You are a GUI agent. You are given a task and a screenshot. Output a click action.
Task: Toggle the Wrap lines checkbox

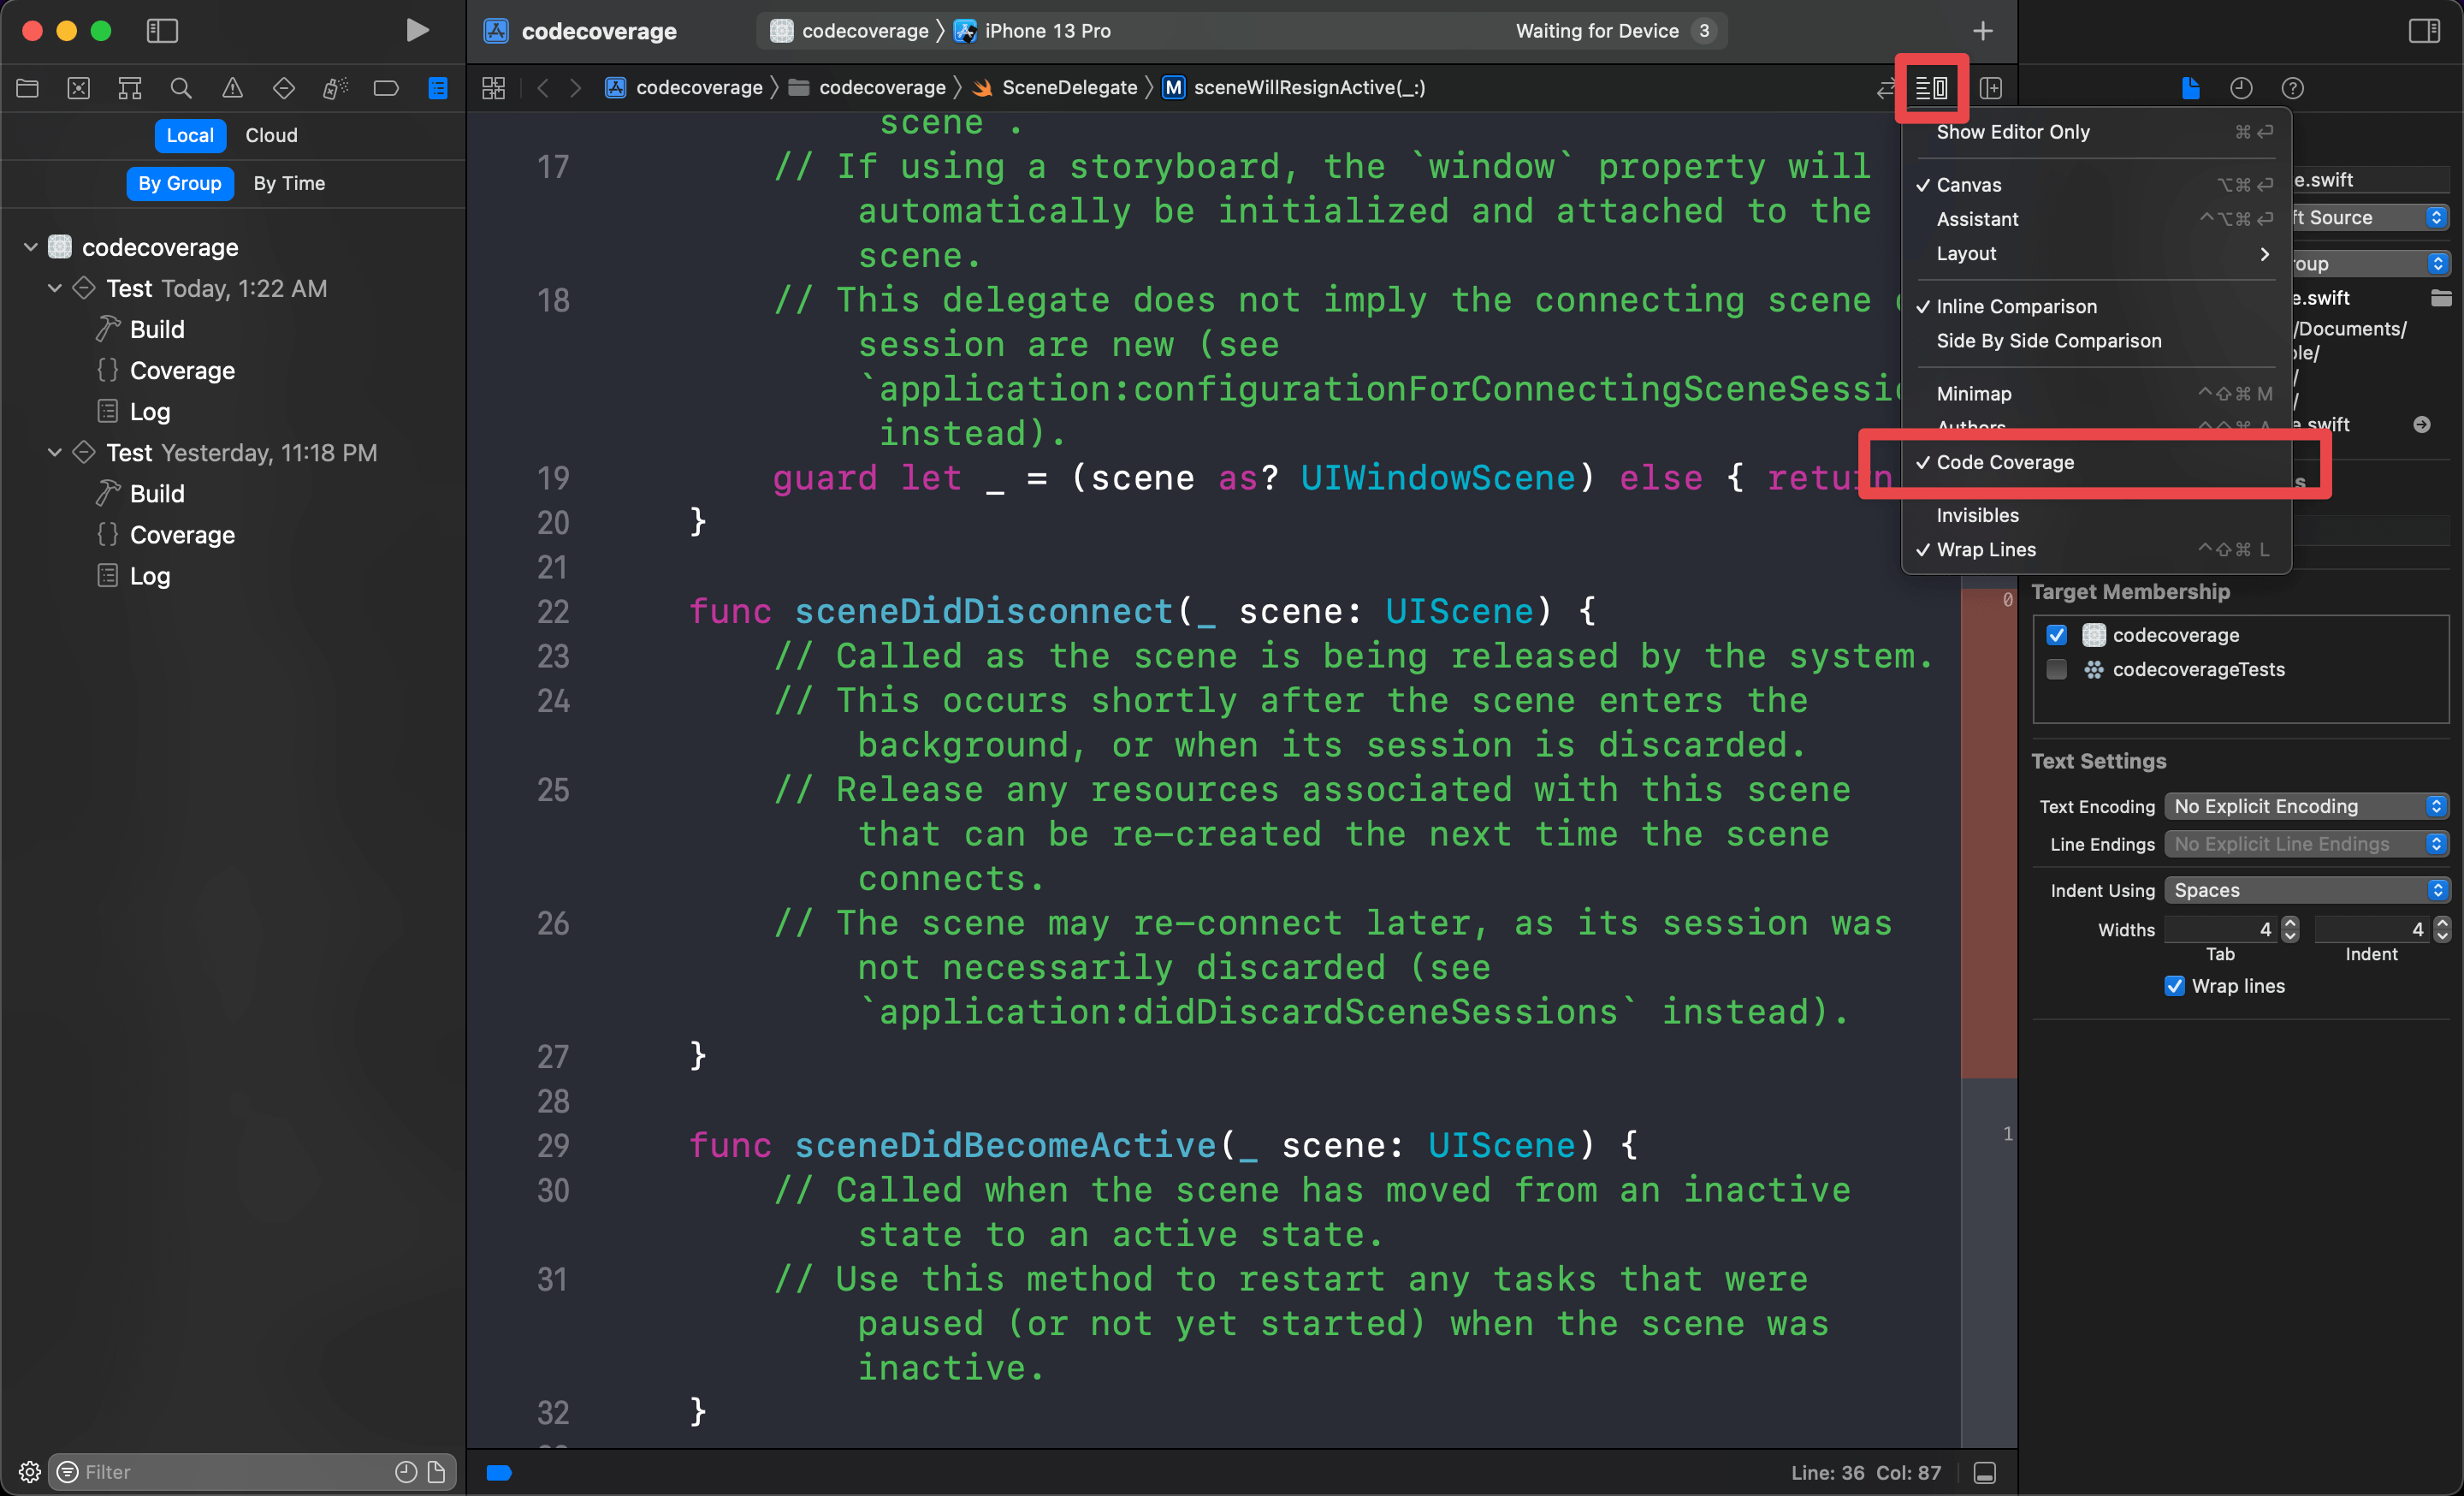pyautogui.click(x=2174, y=986)
